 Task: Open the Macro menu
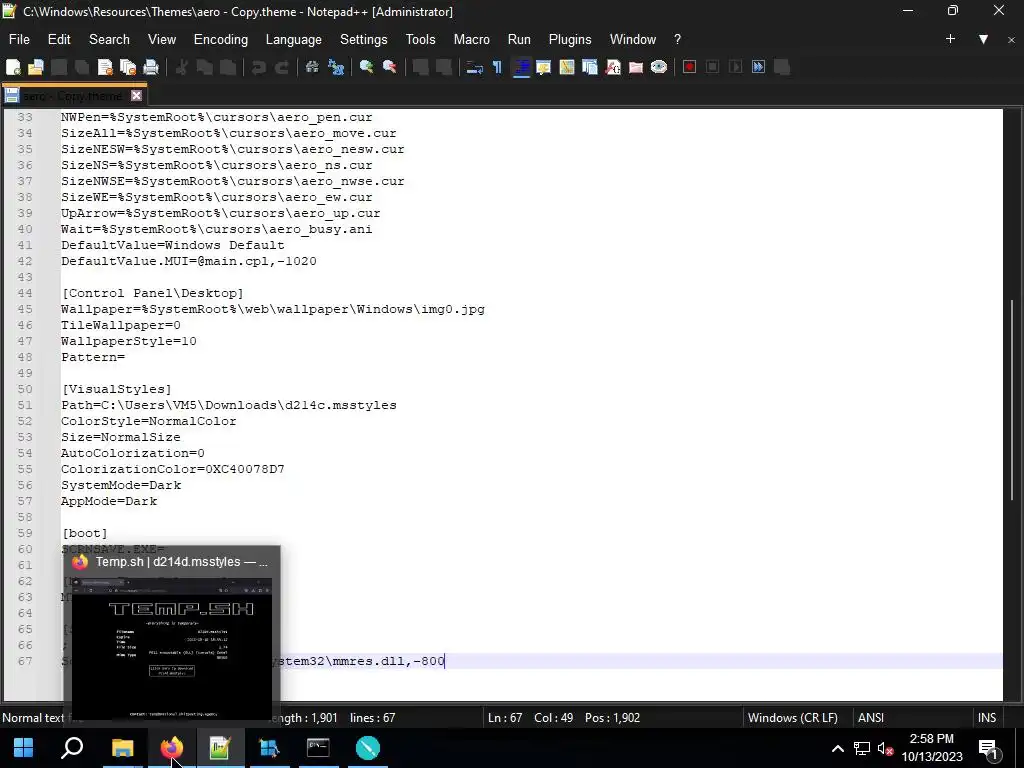472,39
